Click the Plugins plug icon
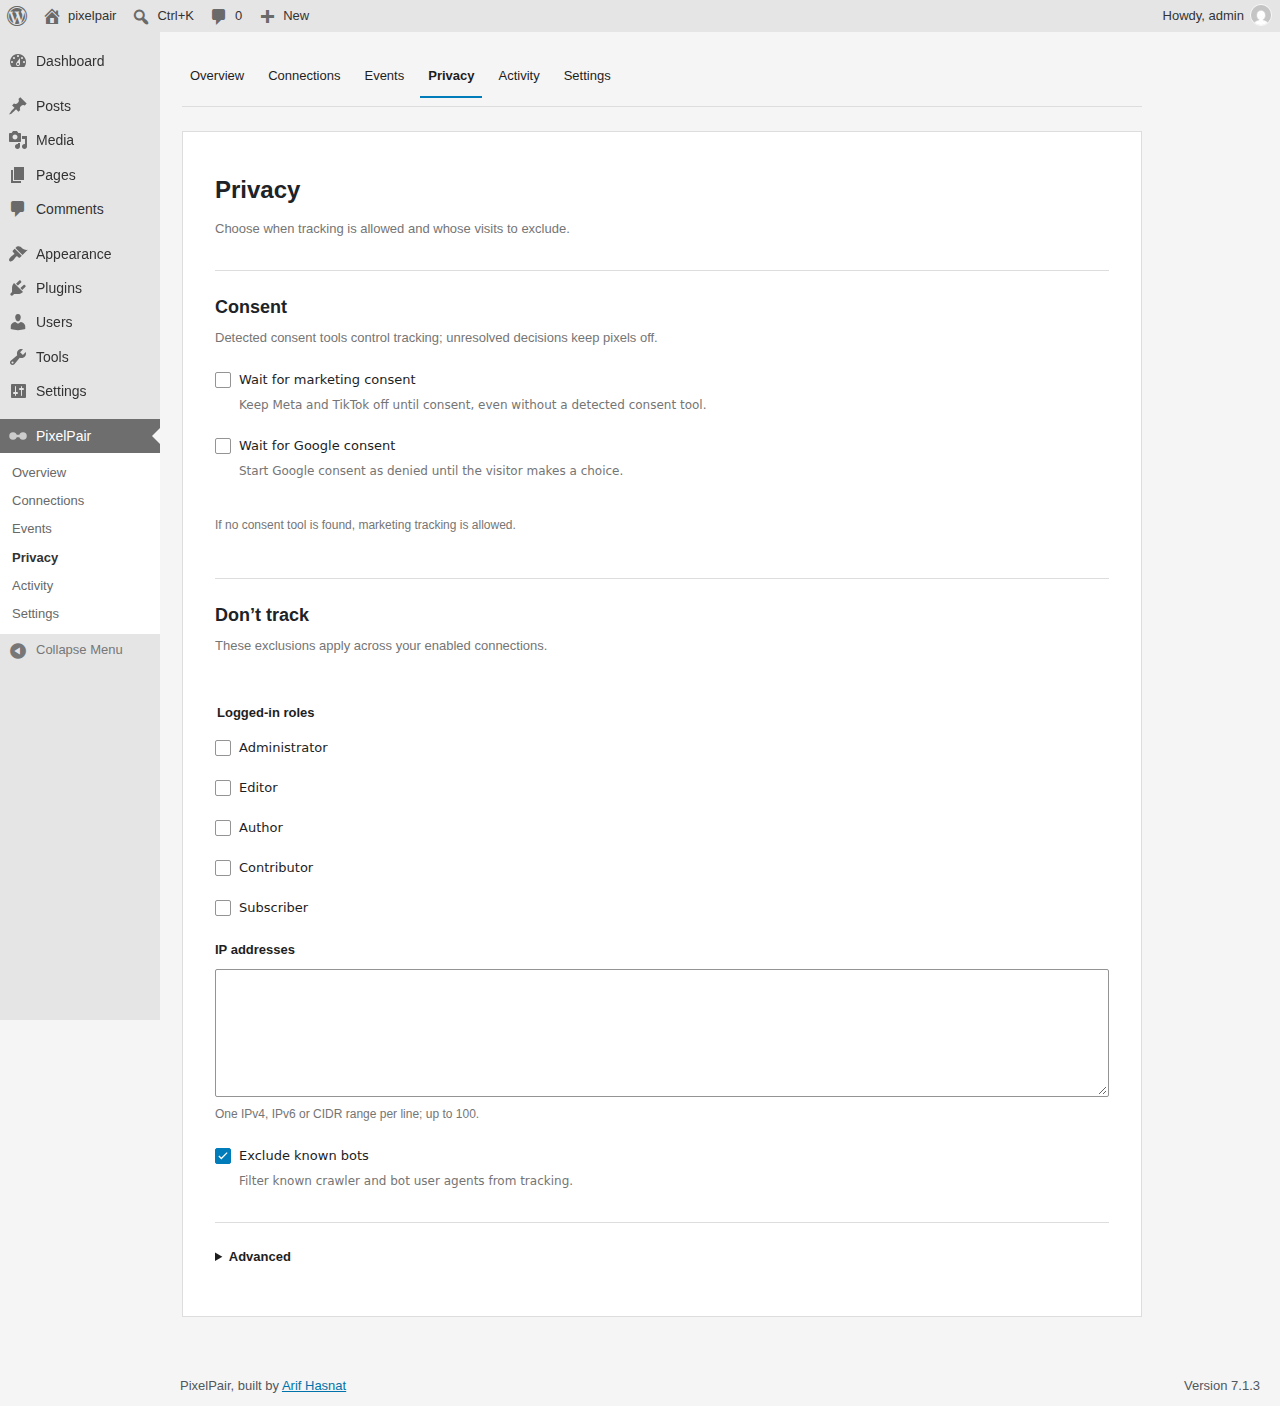 click(x=18, y=288)
